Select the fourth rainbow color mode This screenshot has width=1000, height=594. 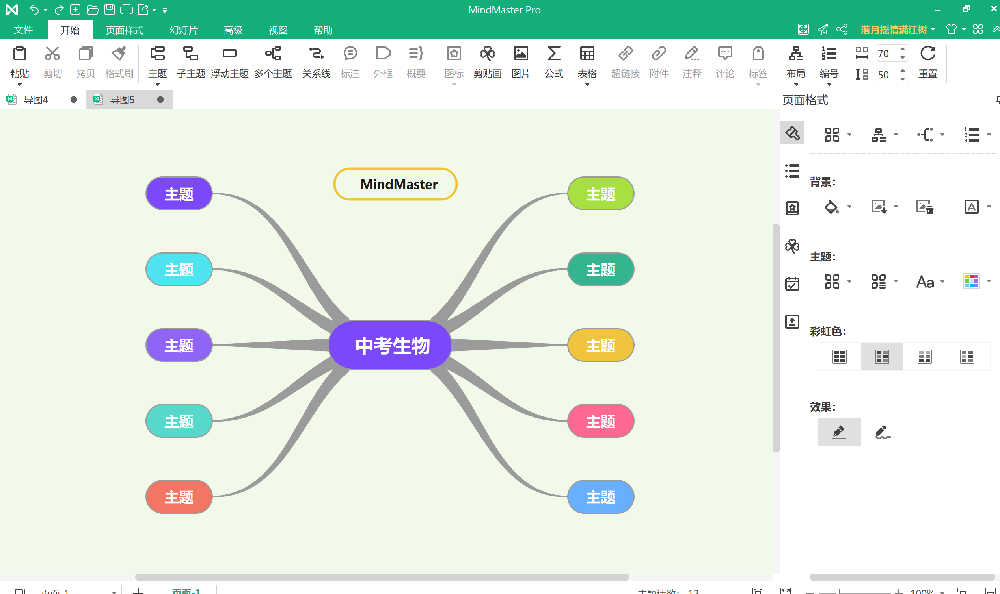(967, 357)
